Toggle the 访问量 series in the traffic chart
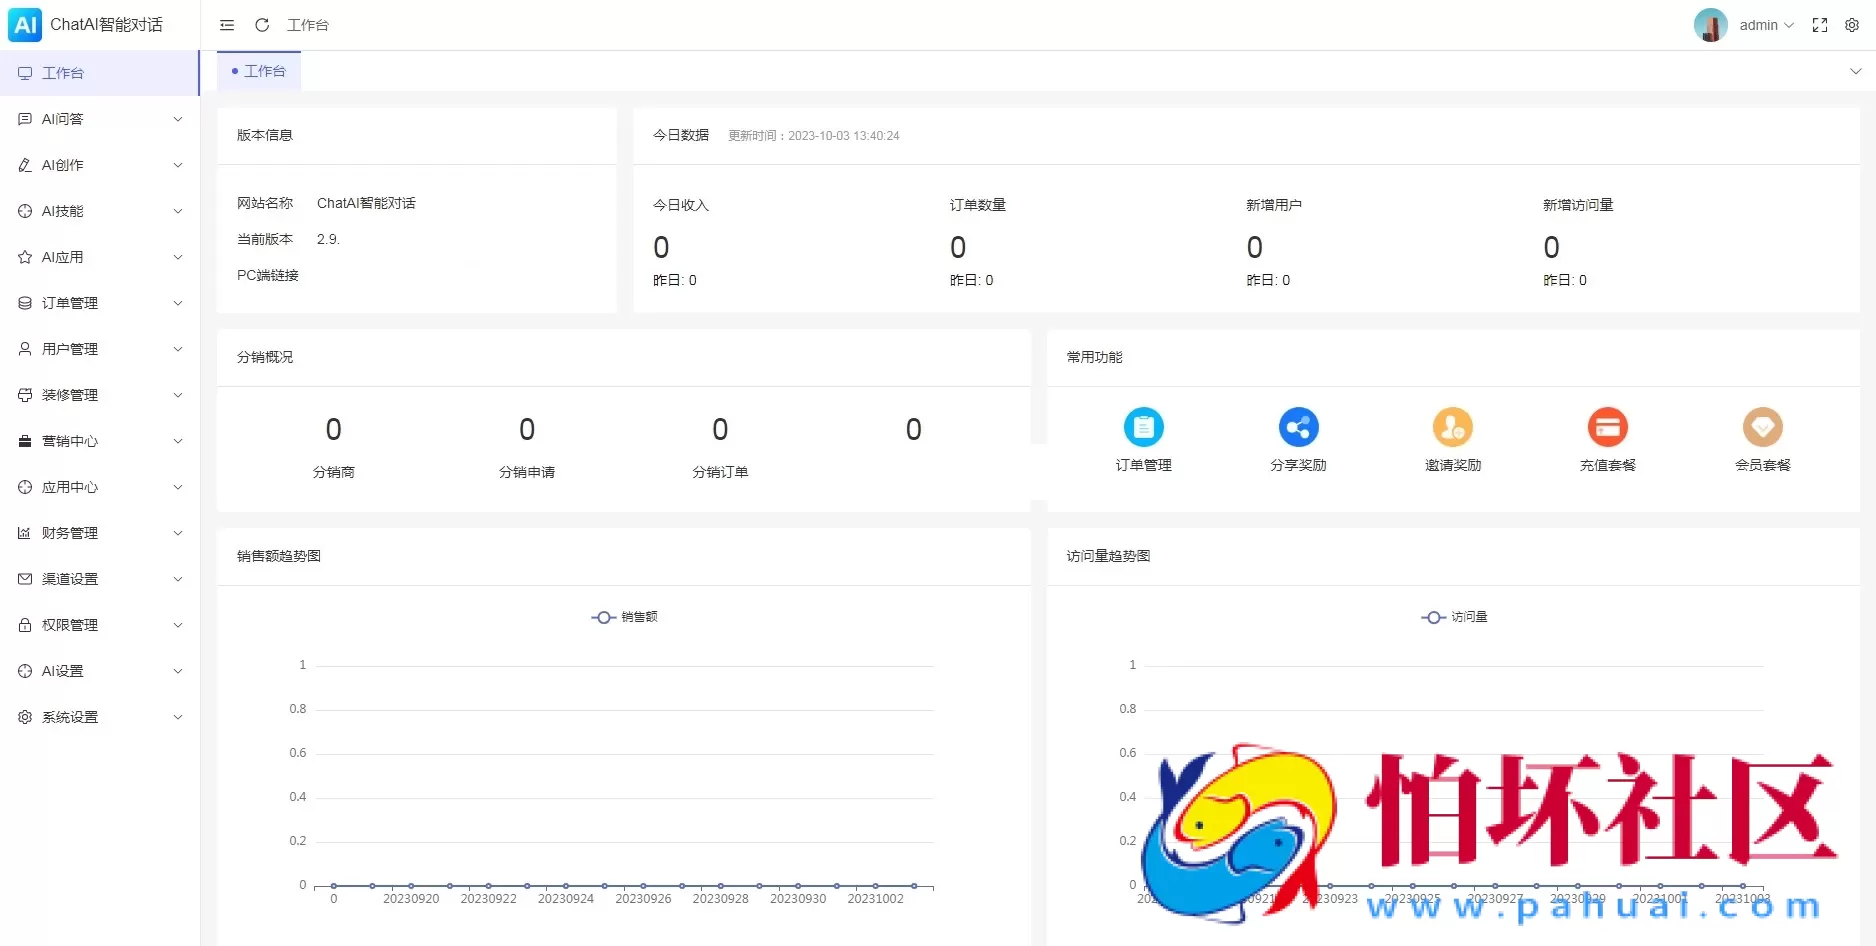 point(1455,617)
